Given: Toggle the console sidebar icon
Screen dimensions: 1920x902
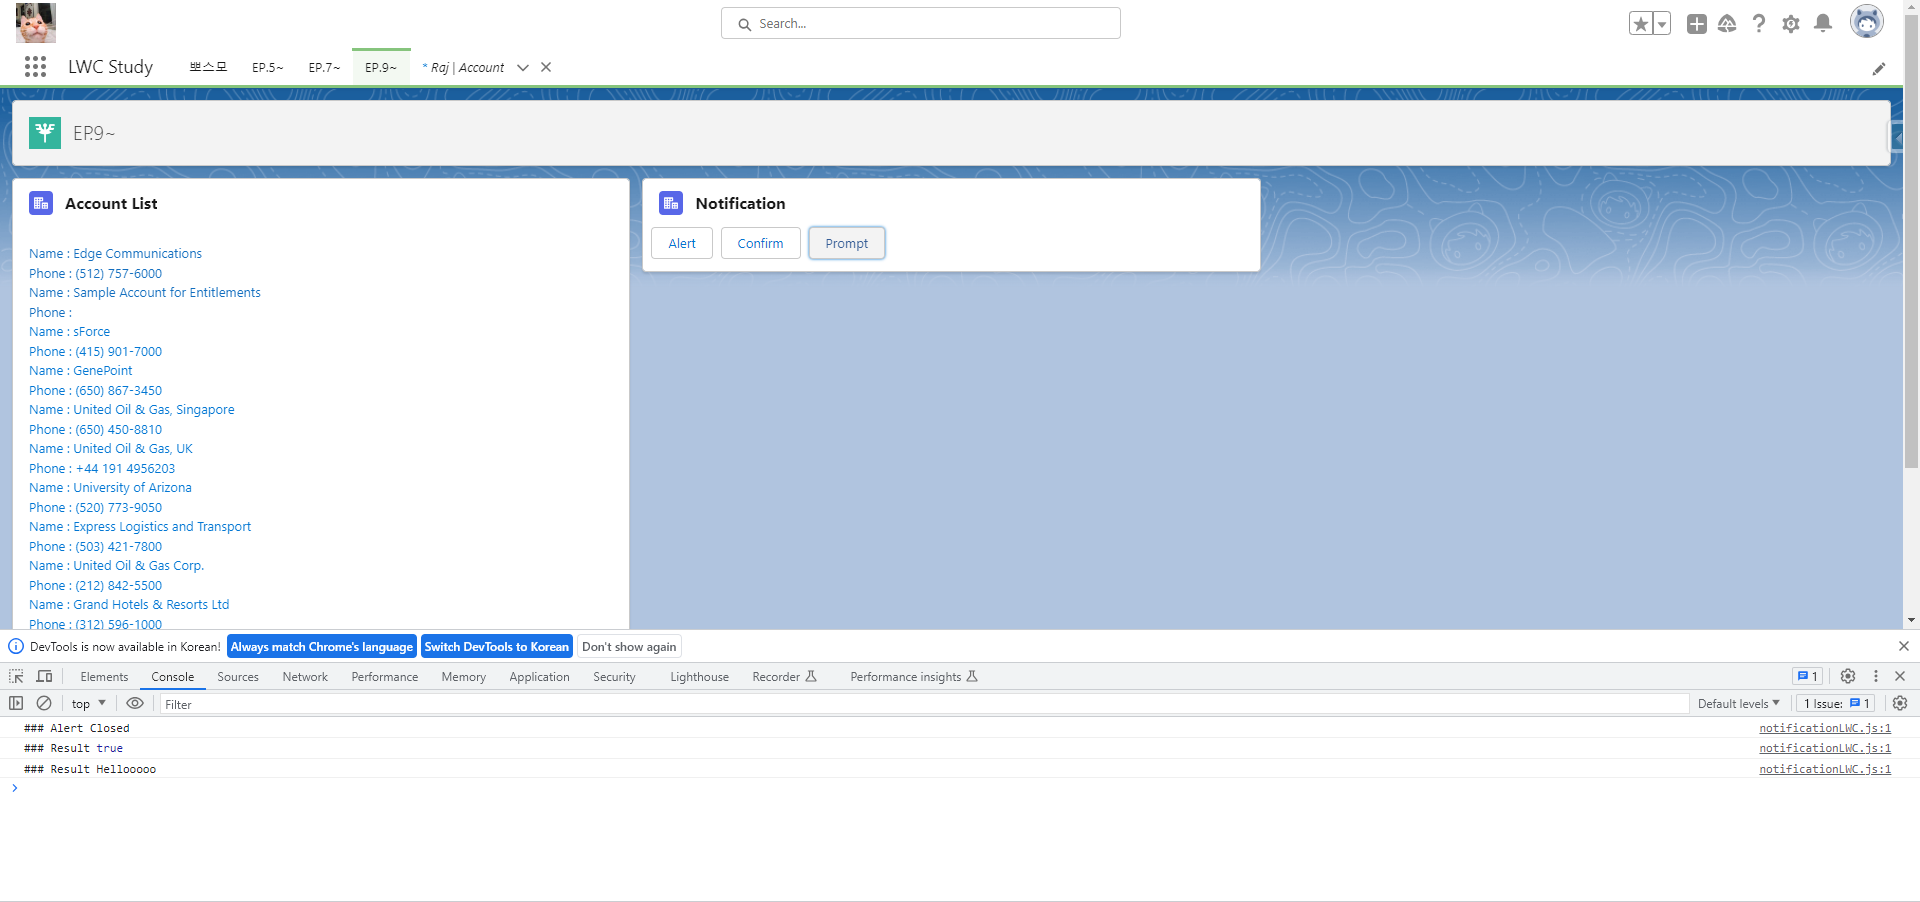Looking at the screenshot, I should 16,703.
